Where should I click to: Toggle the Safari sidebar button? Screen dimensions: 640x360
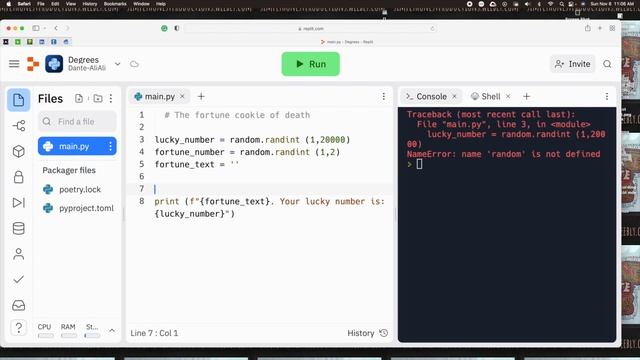[x=36, y=28]
